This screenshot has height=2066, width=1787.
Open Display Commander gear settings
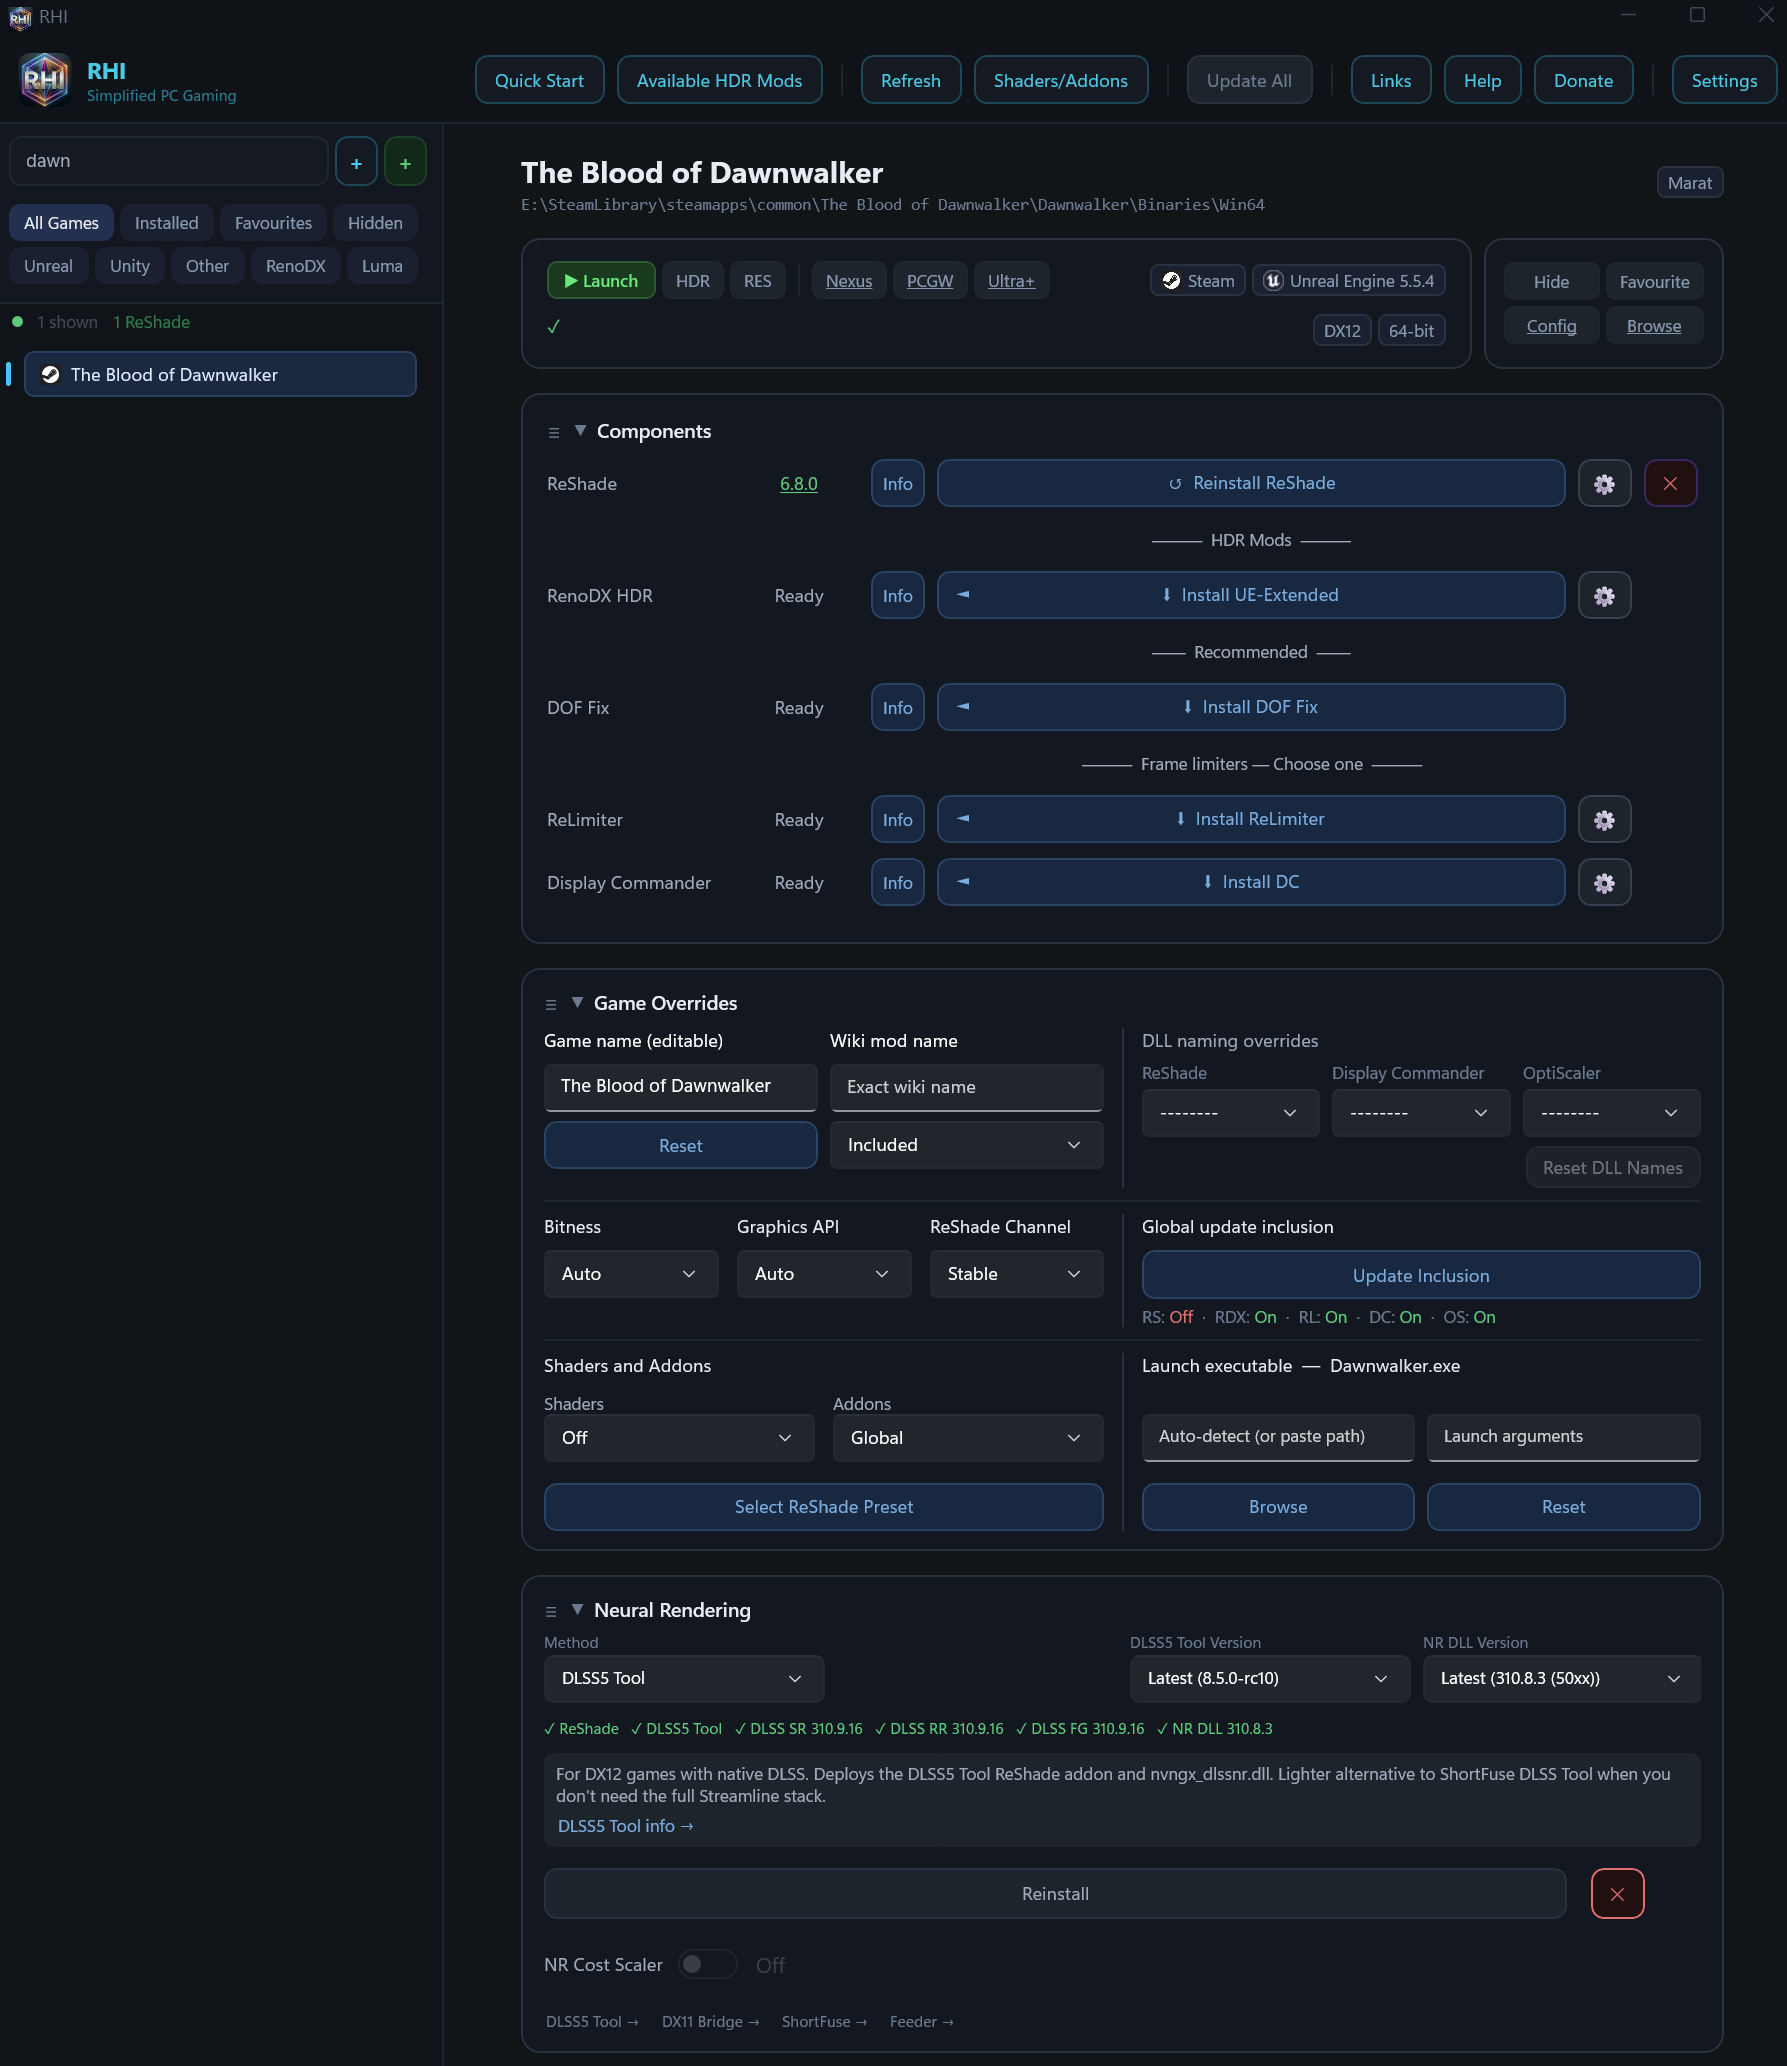tap(1604, 883)
